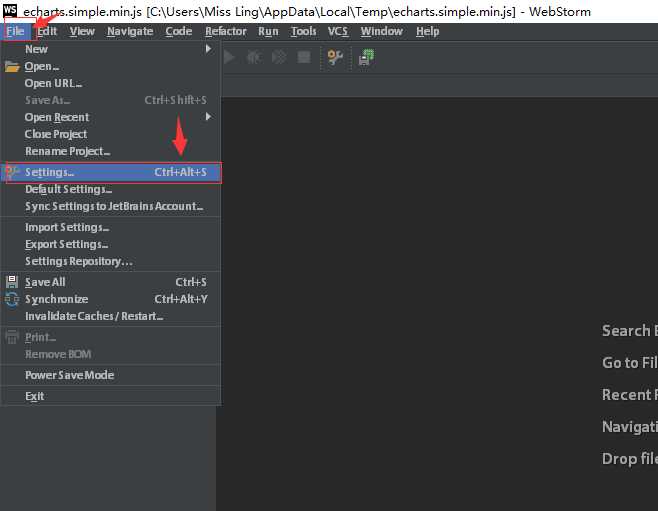This screenshot has width=658, height=511.
Task: Click the WebStorm logo in title bar
Action: (10, 10)
